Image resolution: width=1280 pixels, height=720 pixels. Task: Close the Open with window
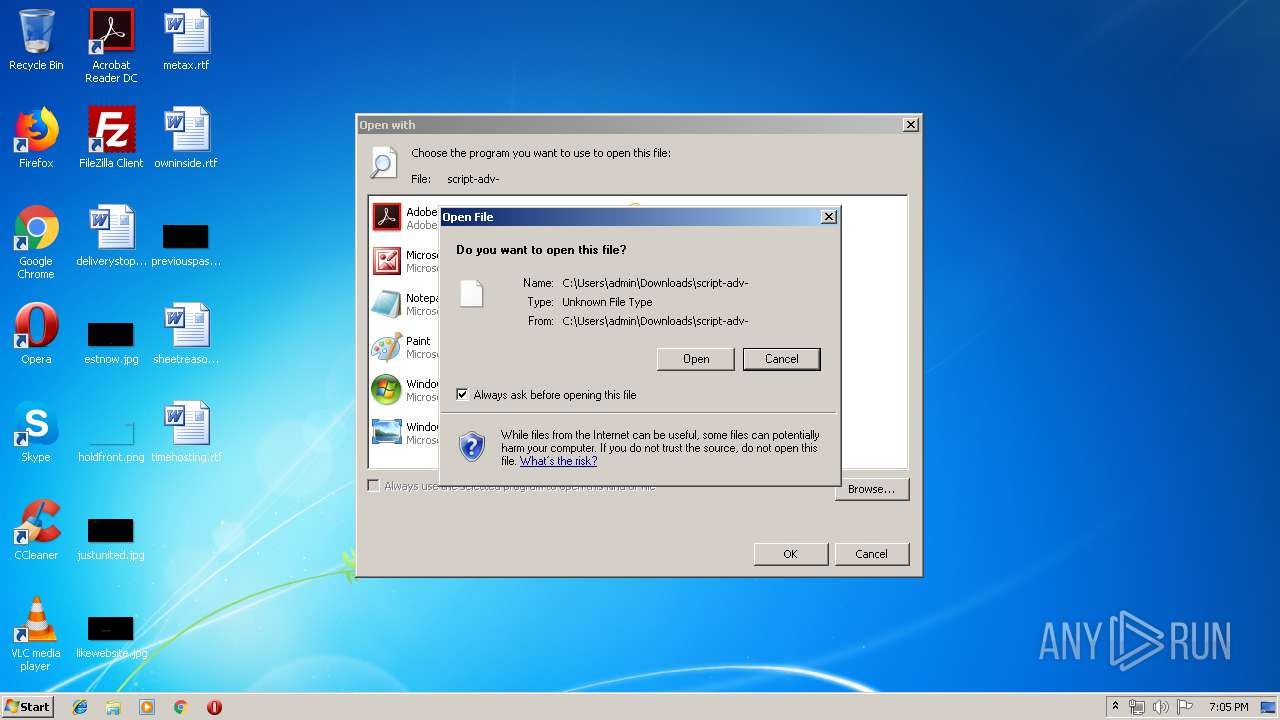click(x=910, y=125)
